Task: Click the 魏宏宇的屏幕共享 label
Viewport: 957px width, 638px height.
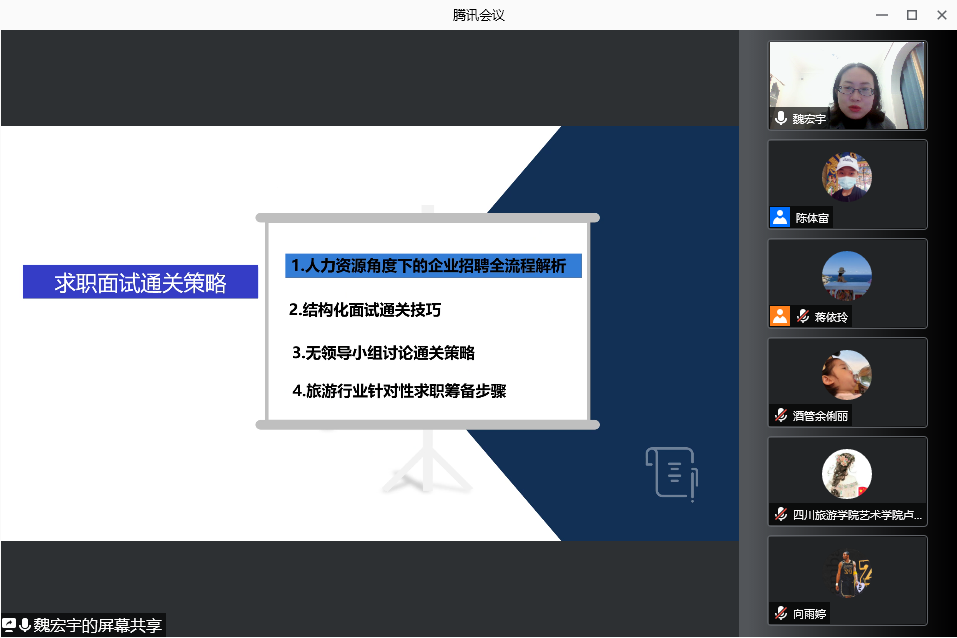Action: coord(98,625)
